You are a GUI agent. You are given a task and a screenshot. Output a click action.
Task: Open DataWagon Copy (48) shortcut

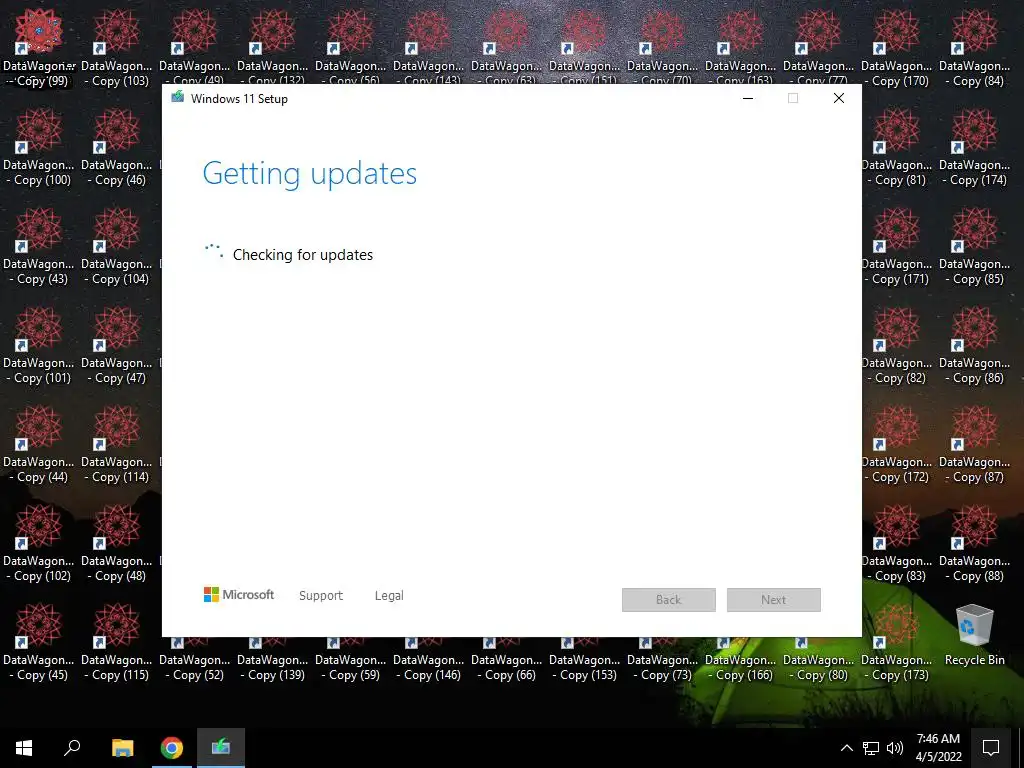click(x=117, y=544)
